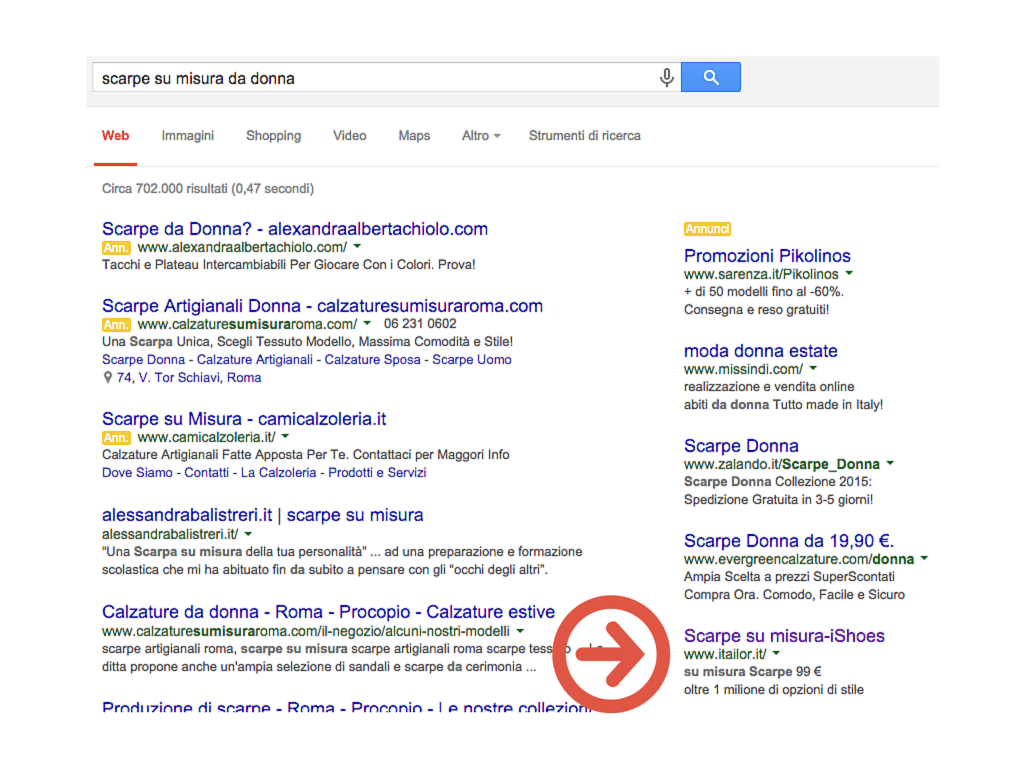Click the blue magnifier search button
The height and width of the screenshot is (768, 1024).
point(711,77)
